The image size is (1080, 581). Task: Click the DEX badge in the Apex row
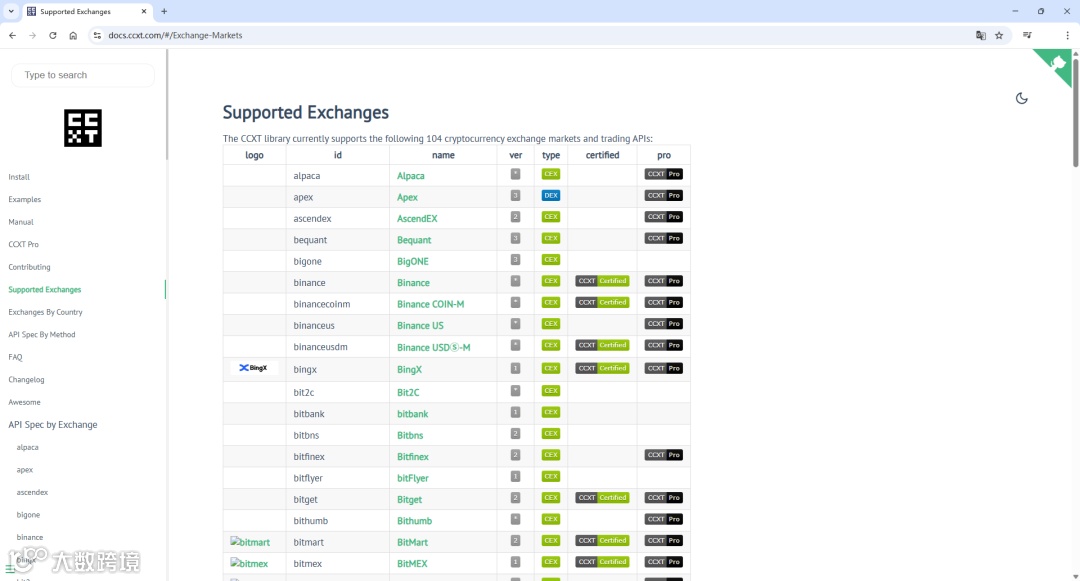(551, 196)
